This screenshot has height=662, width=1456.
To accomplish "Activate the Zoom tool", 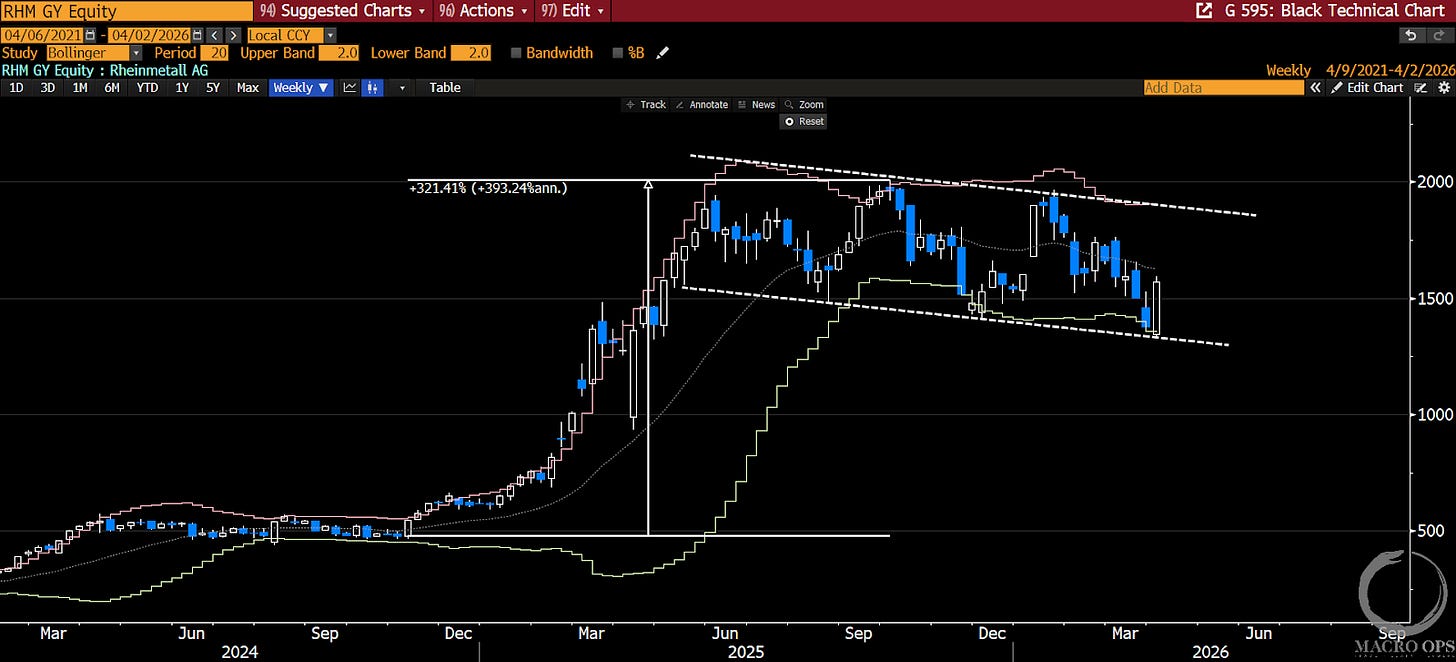I will point(804,104).
